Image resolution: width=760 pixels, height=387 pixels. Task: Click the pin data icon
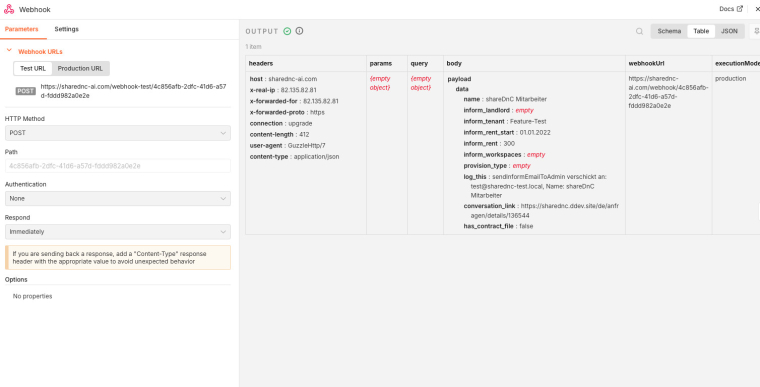tap(756, 31)
